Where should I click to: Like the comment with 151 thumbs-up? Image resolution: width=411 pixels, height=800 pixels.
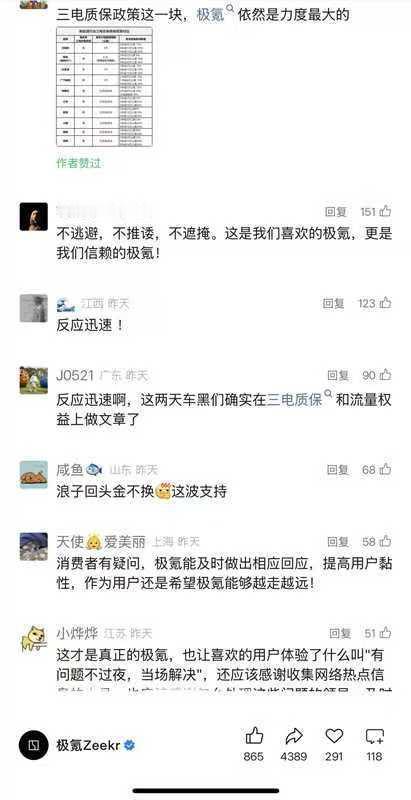pos(386,211)
